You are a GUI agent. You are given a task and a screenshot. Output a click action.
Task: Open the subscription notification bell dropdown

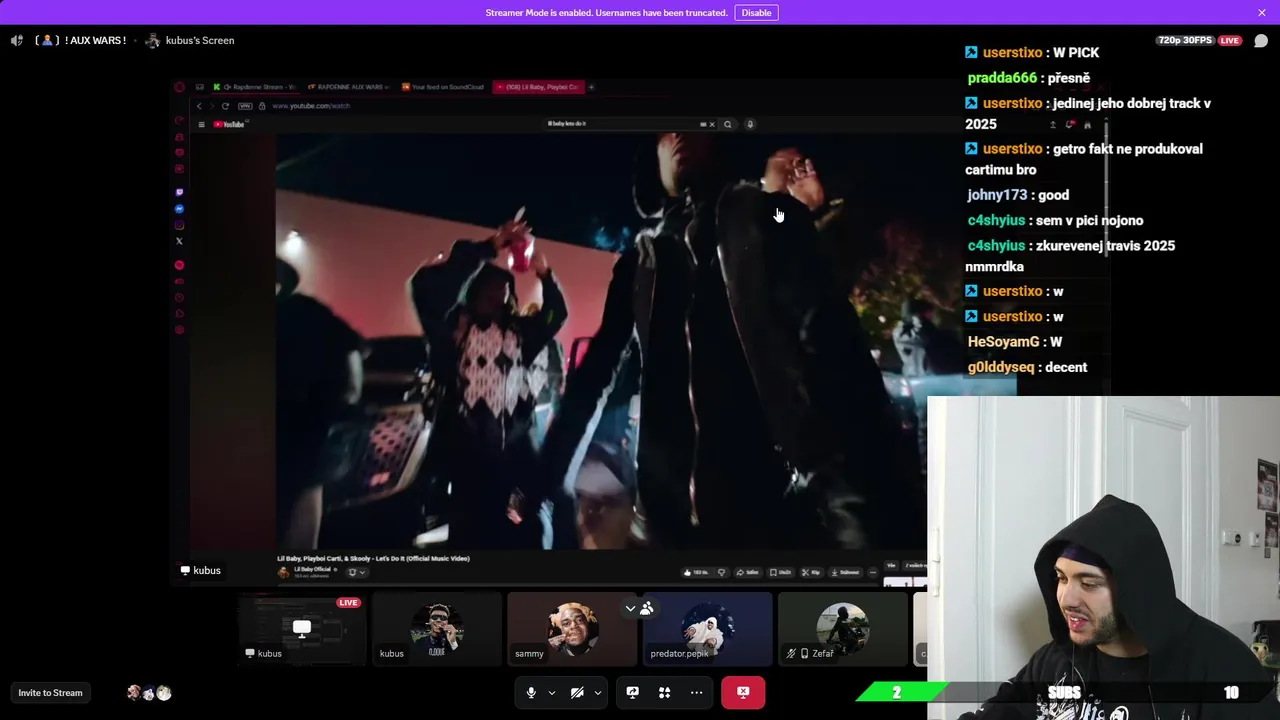(356, 572)
